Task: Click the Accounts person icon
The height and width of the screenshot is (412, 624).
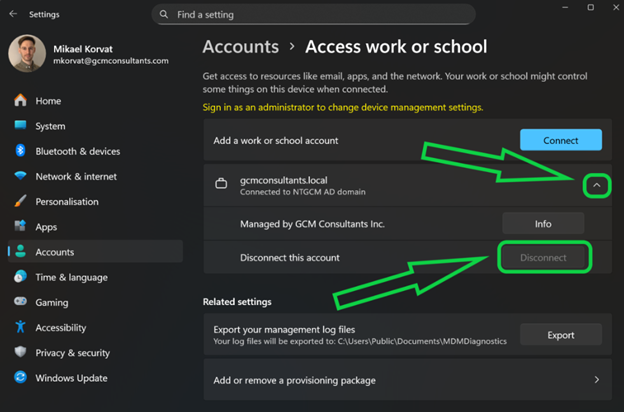Action: [x=20, y=252]
